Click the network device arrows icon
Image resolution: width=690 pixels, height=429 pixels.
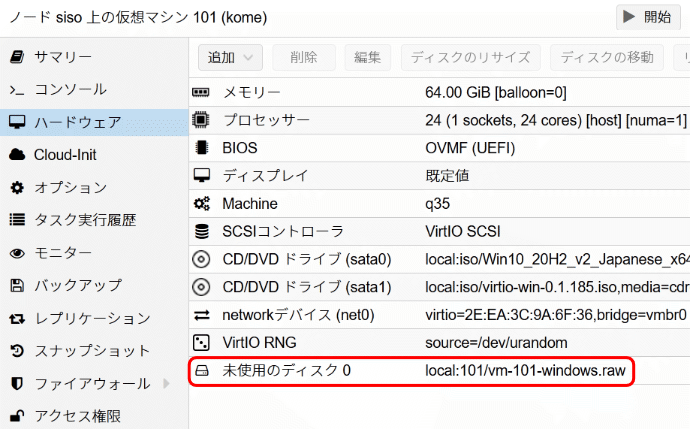click(201, 316)
